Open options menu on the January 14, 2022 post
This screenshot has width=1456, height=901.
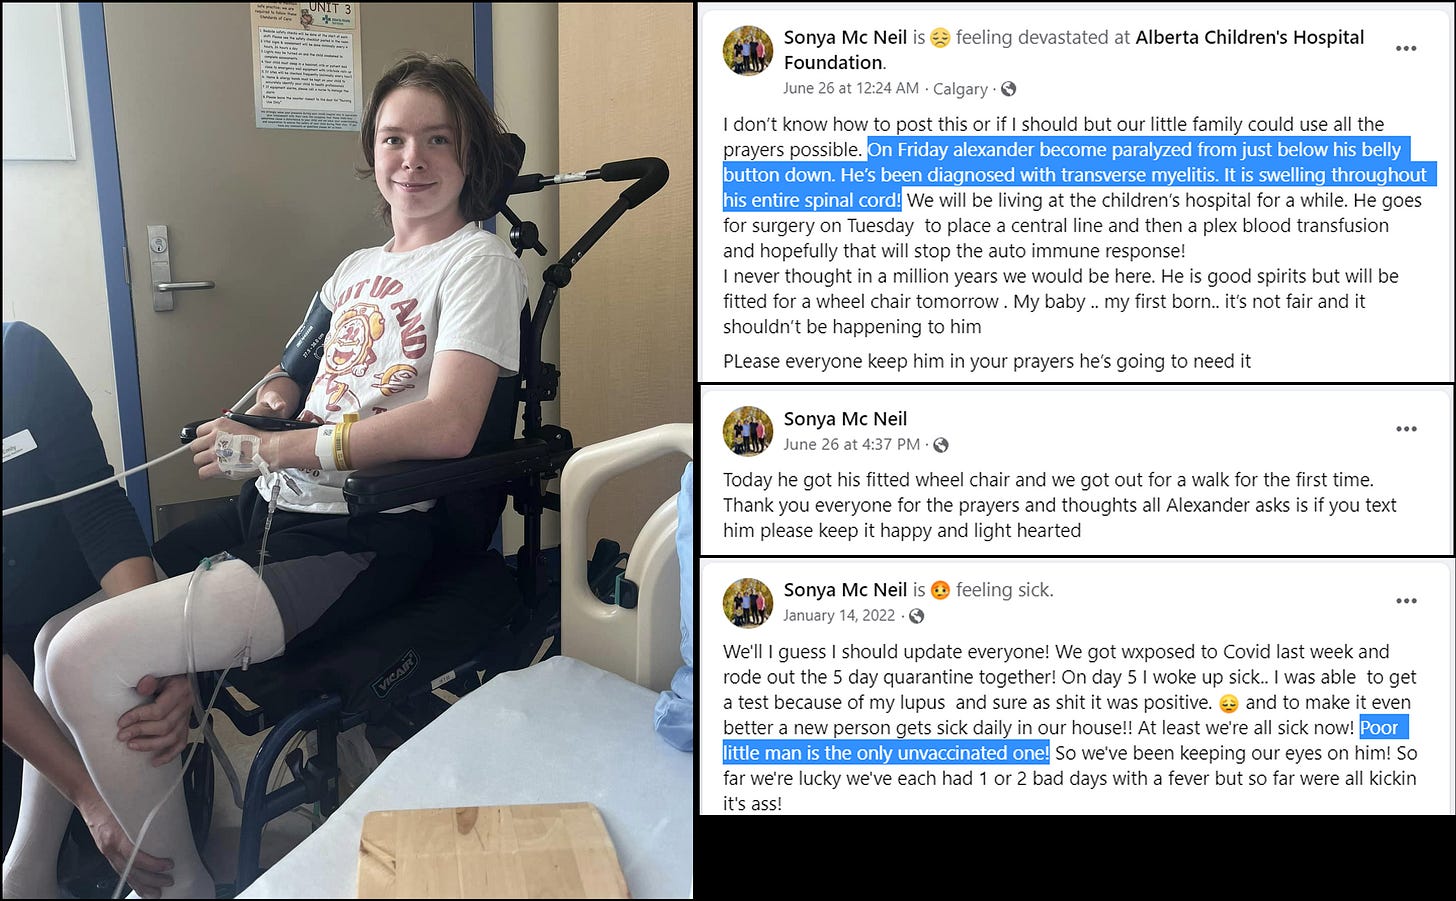pyautogui.click(x=1406, y=601)
